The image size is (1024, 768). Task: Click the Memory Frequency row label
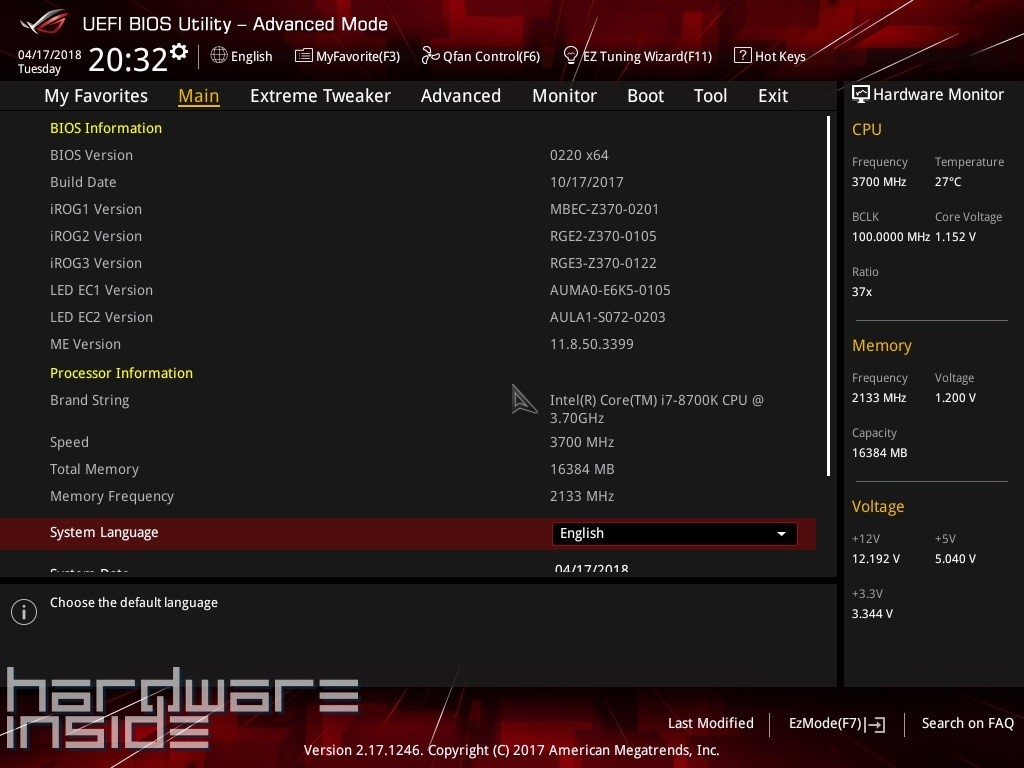click(x=112, y=496)
